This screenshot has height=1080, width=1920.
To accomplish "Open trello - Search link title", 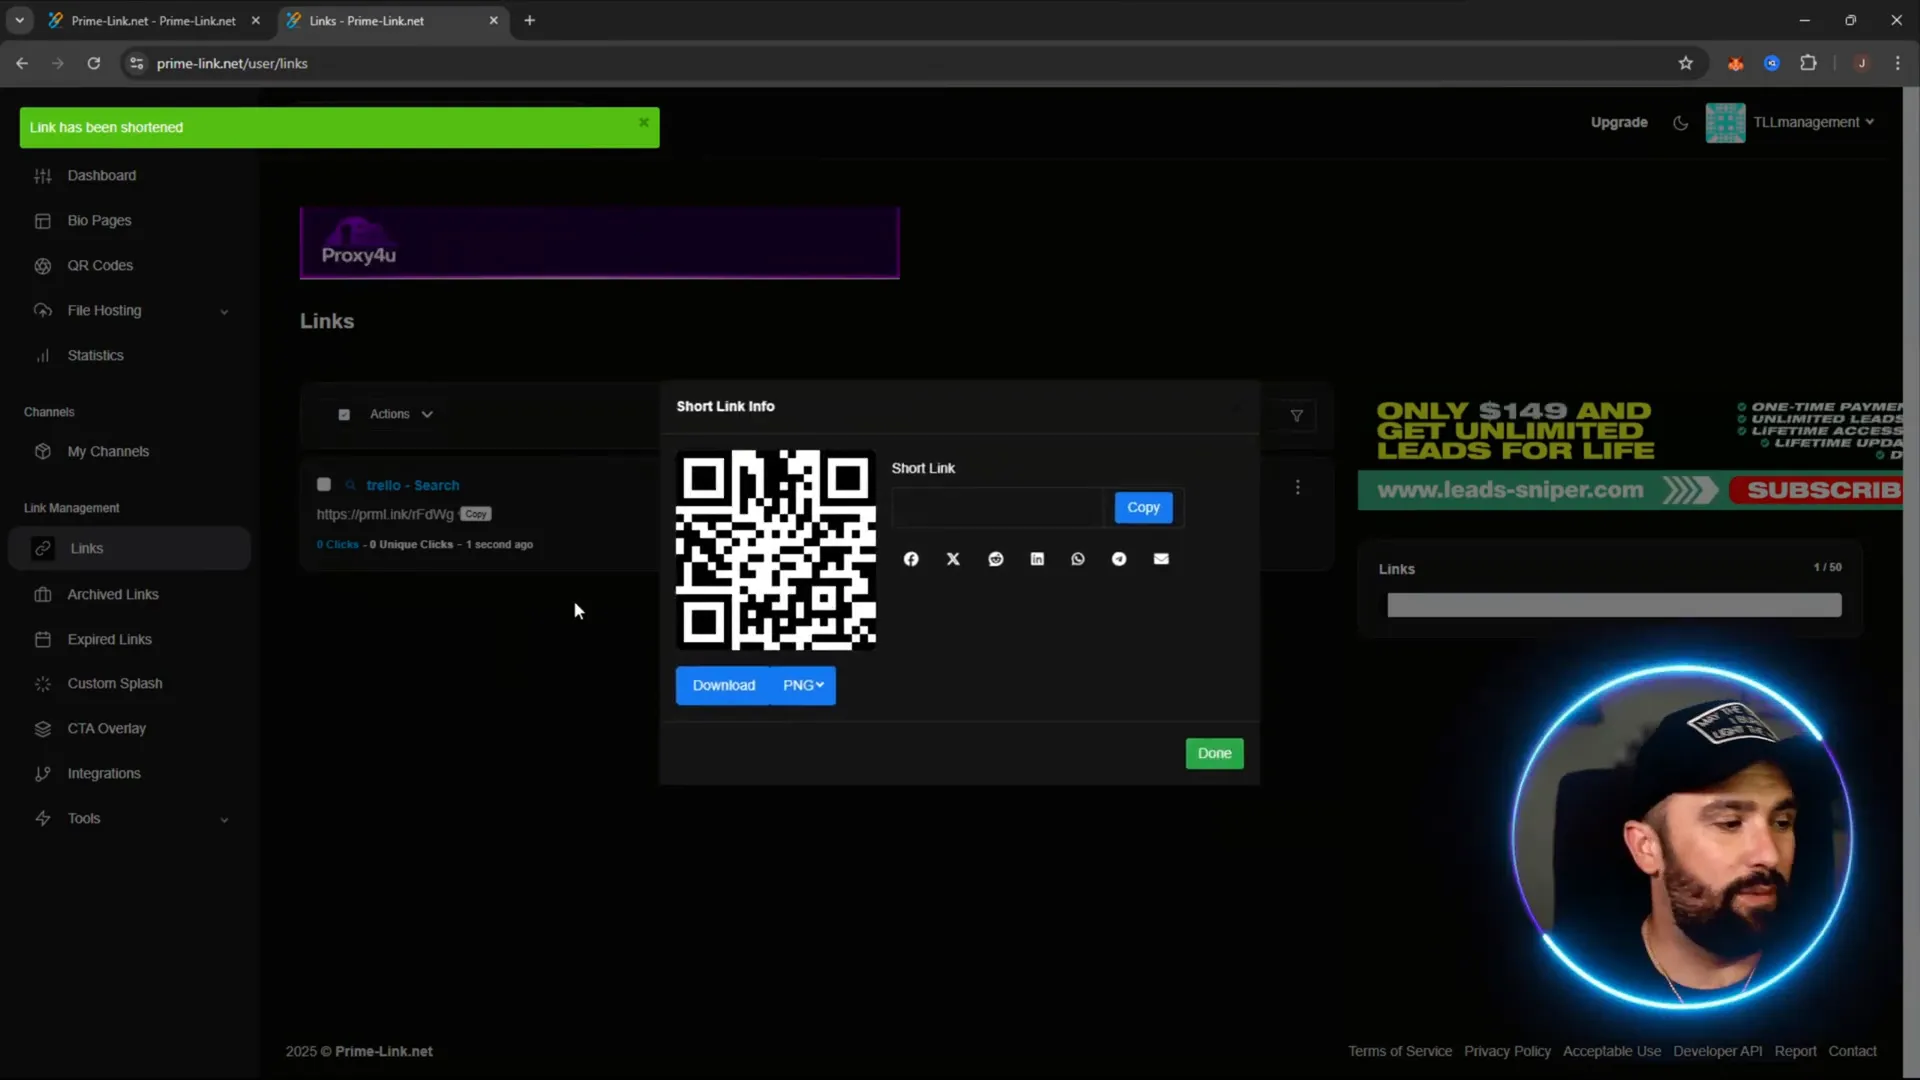I will (412, 485).
